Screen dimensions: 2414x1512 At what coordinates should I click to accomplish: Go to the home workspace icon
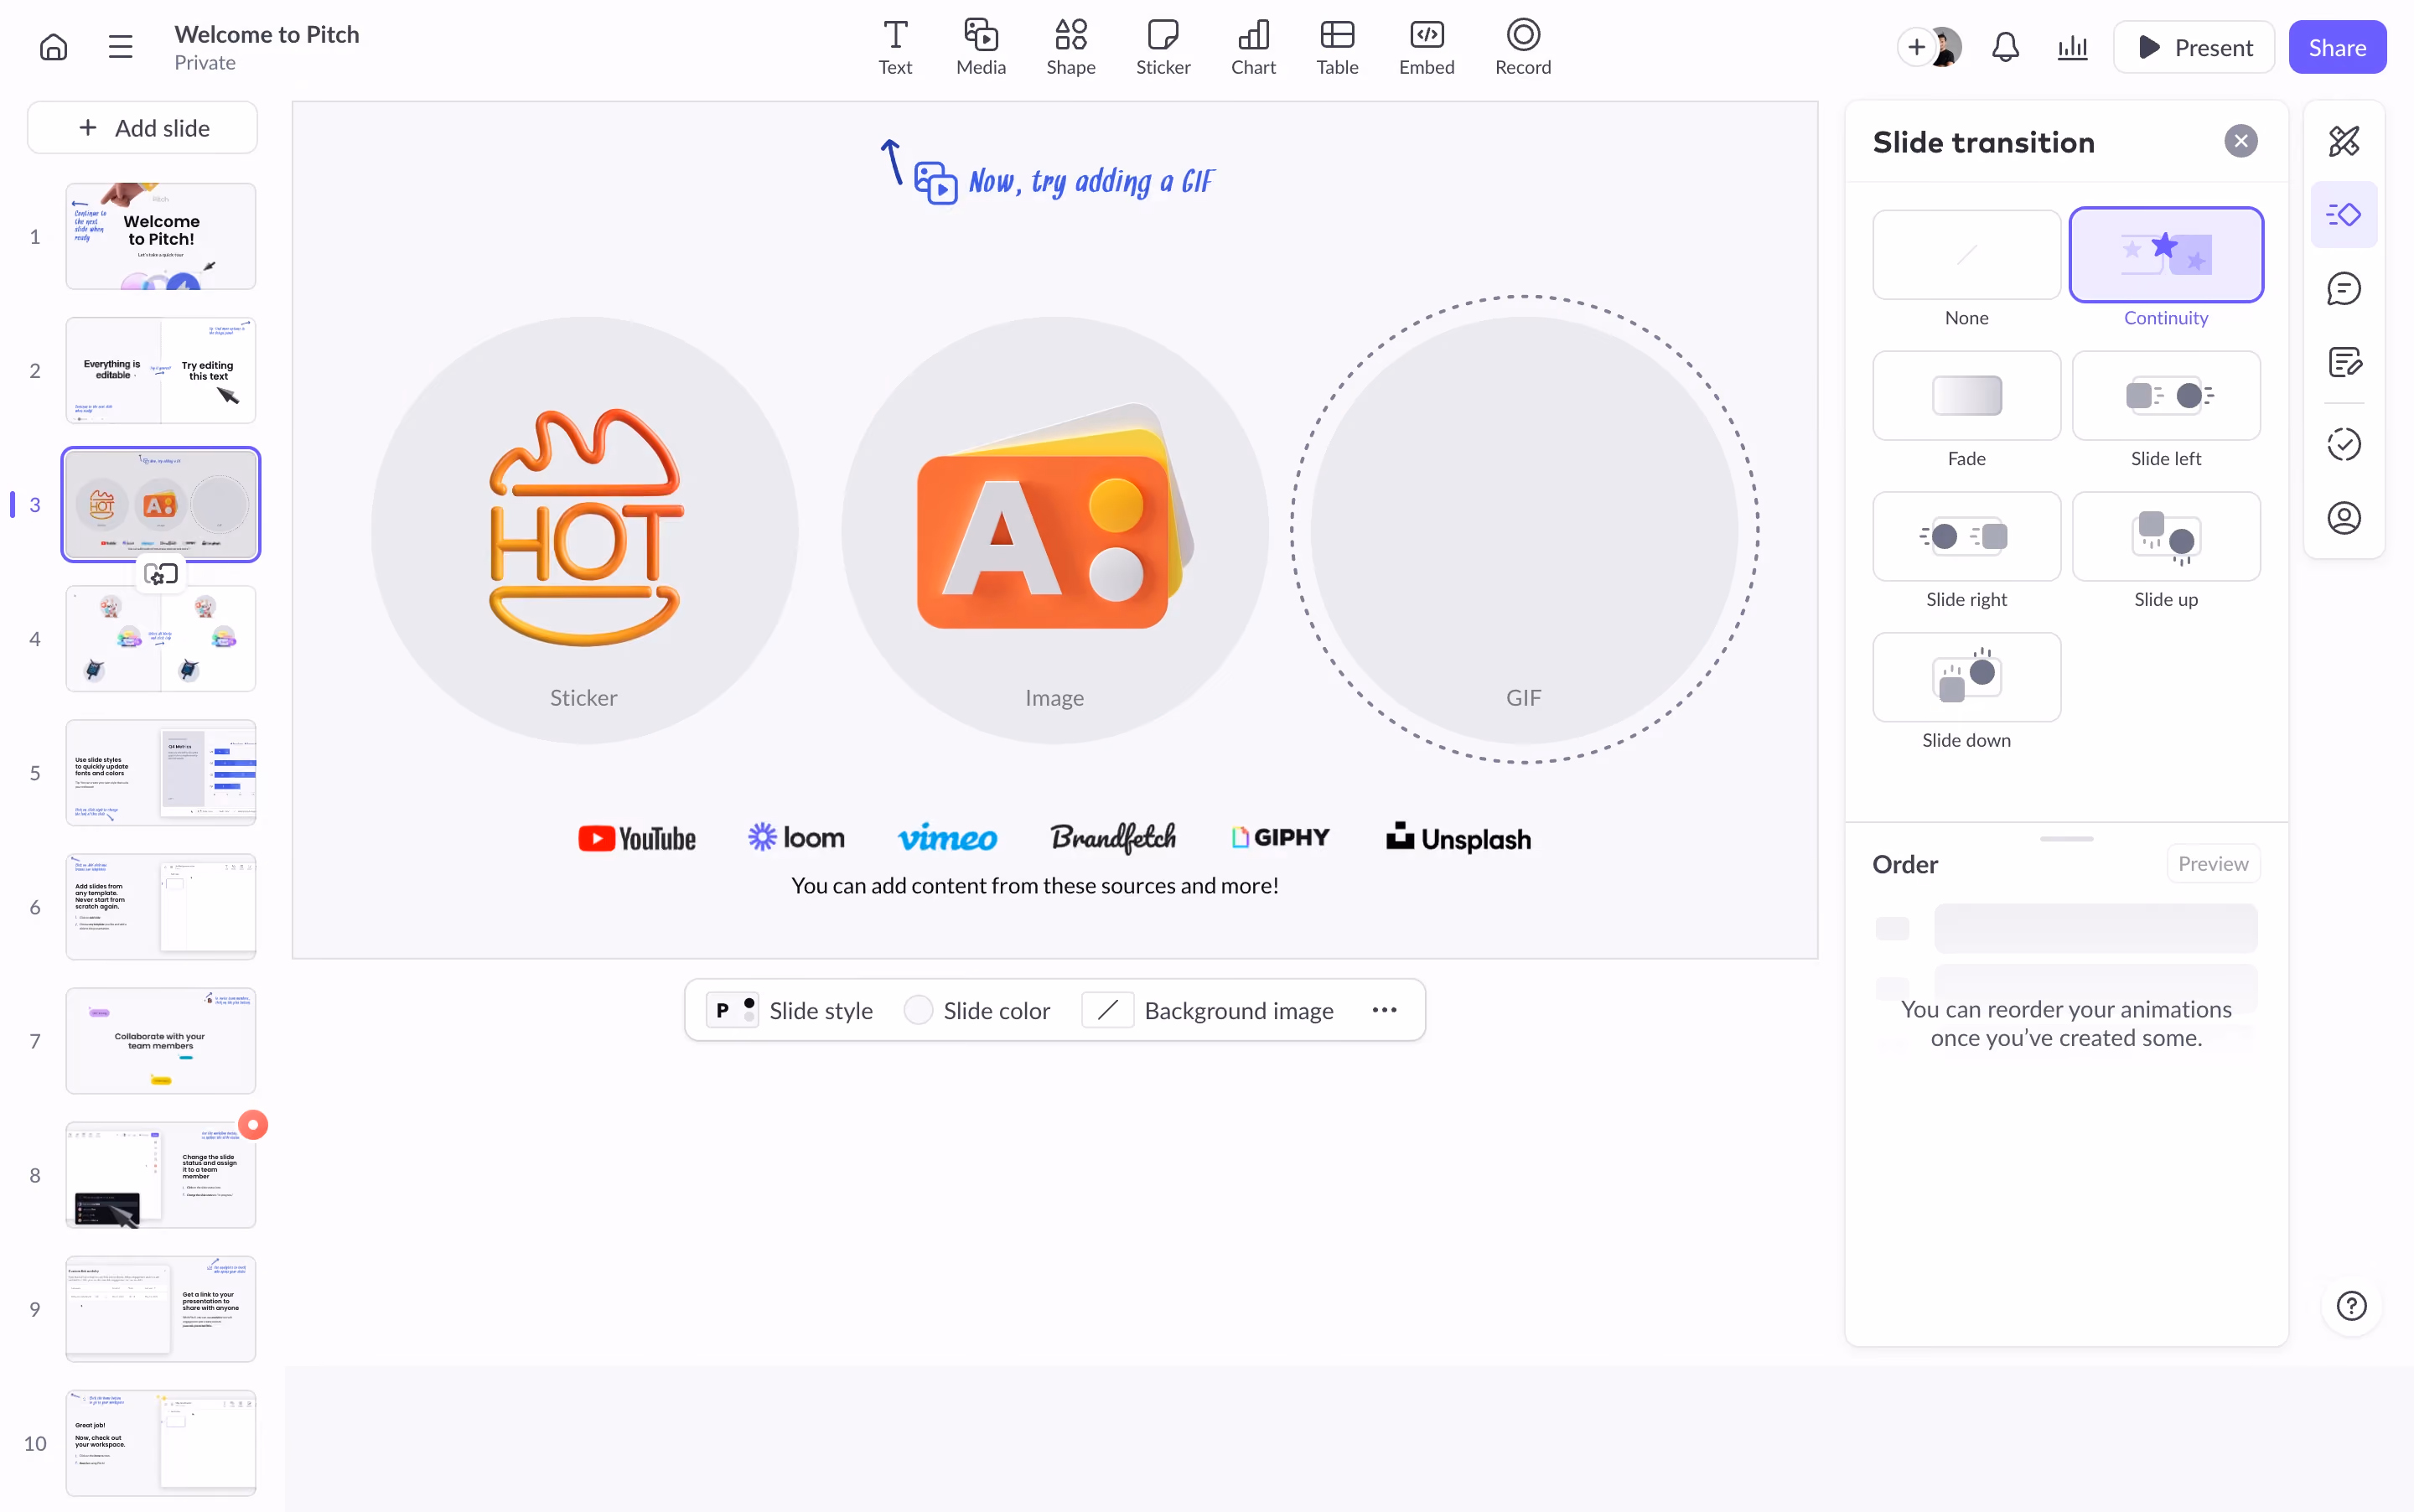53,47
